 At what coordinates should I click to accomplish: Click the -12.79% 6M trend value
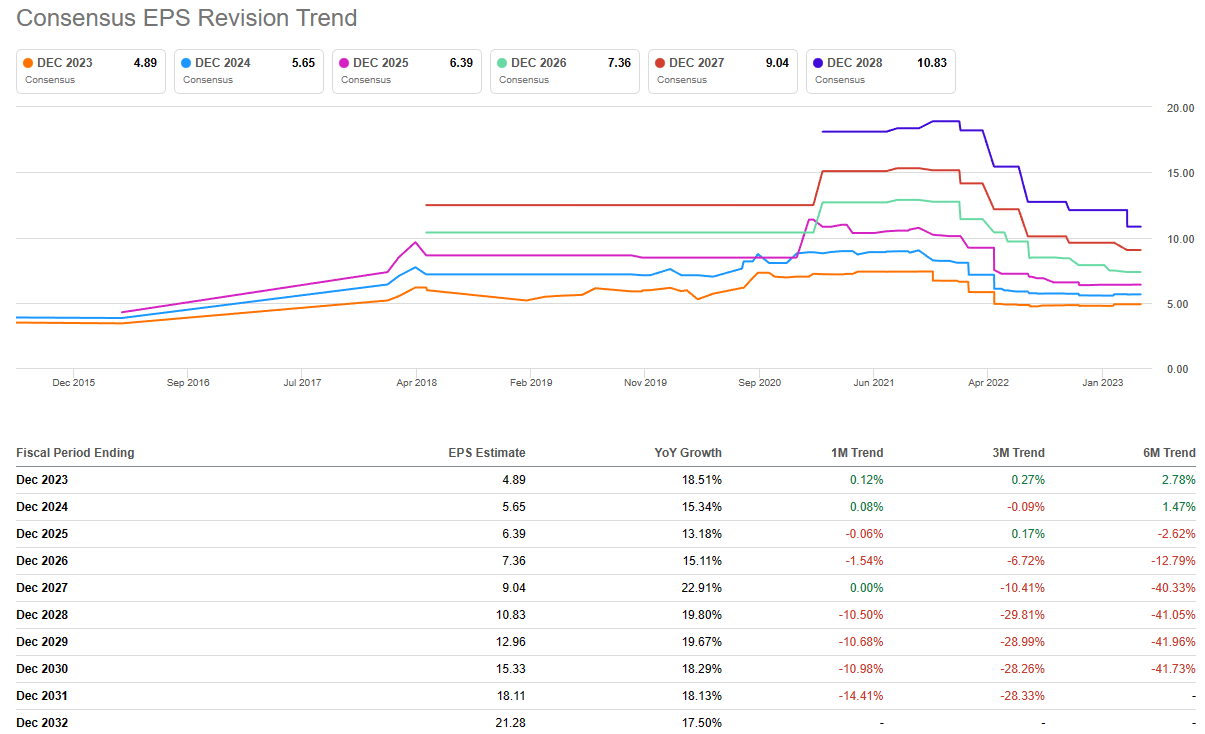pos(1173,561)
